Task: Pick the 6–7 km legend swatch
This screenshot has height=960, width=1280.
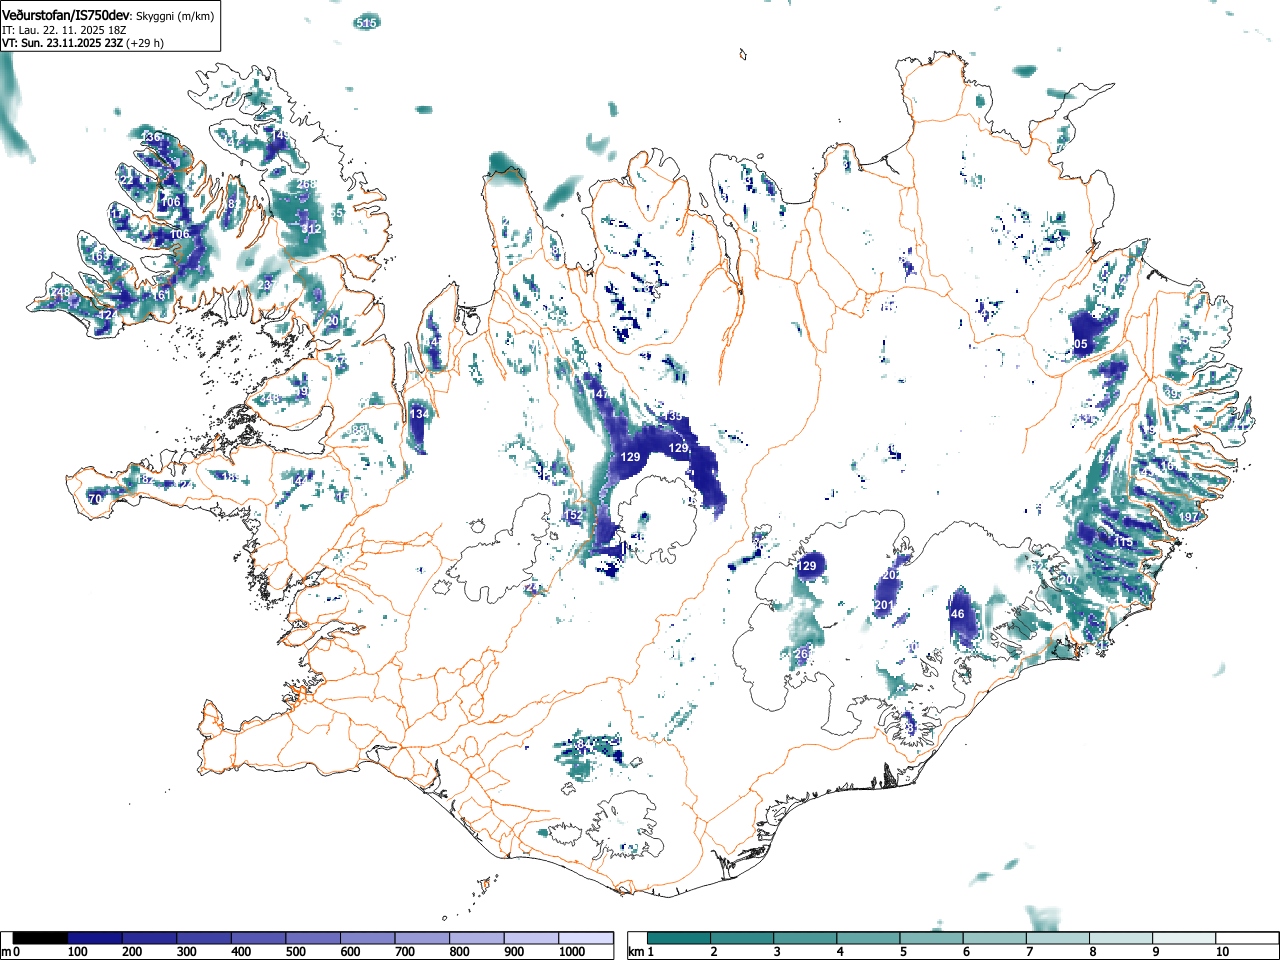Action: 995,938
